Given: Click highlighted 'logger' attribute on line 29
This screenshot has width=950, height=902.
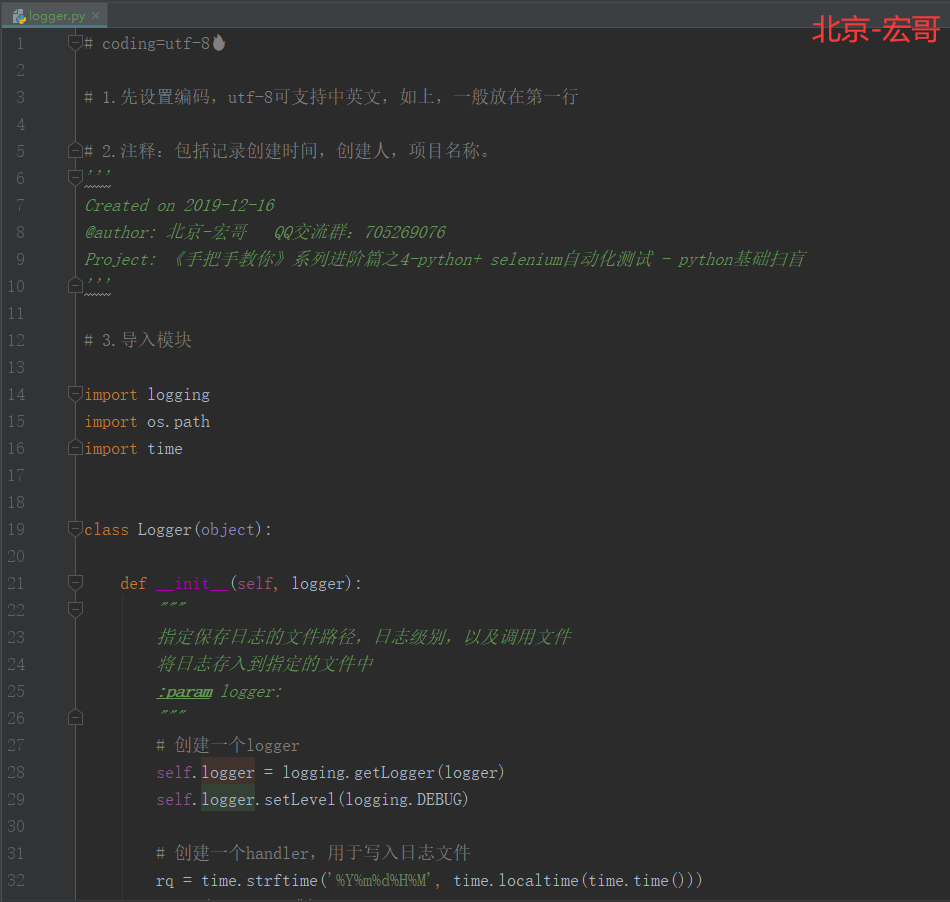Looking at the screenshot, I should pyautogui.click(x=228, y=800).
